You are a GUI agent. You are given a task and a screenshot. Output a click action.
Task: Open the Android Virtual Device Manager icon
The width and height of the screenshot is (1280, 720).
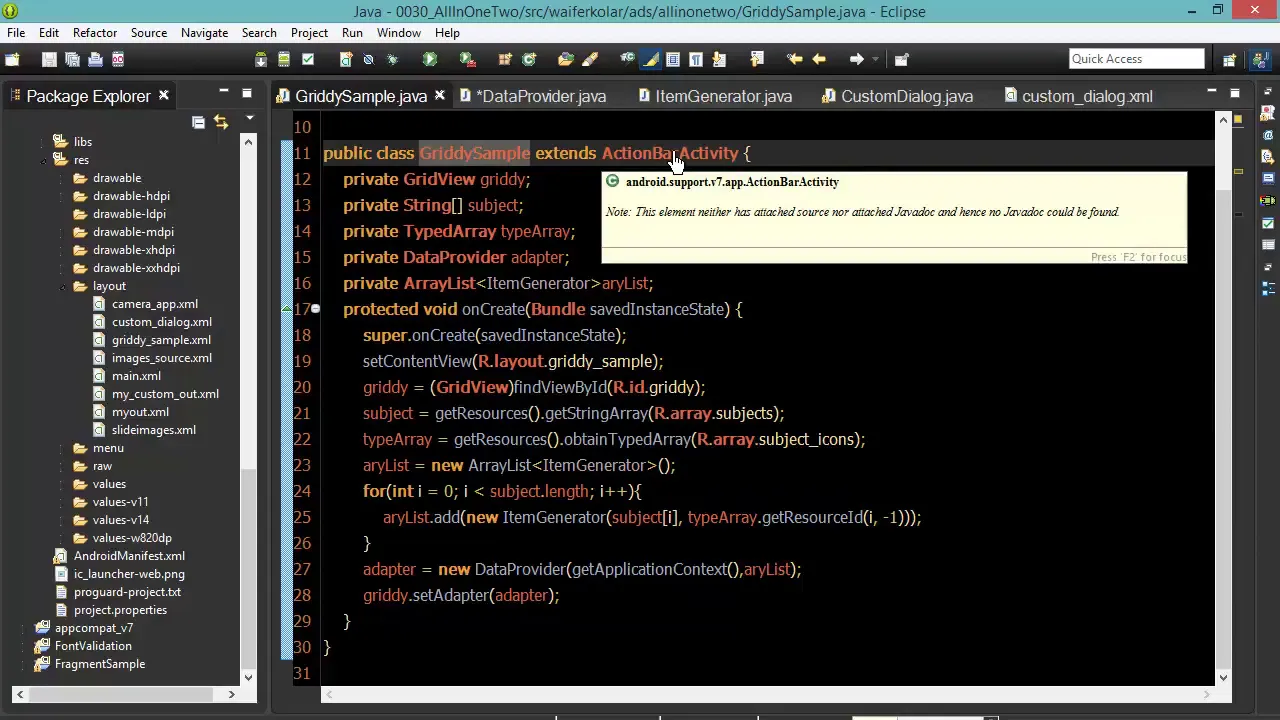tap(284, 59)
